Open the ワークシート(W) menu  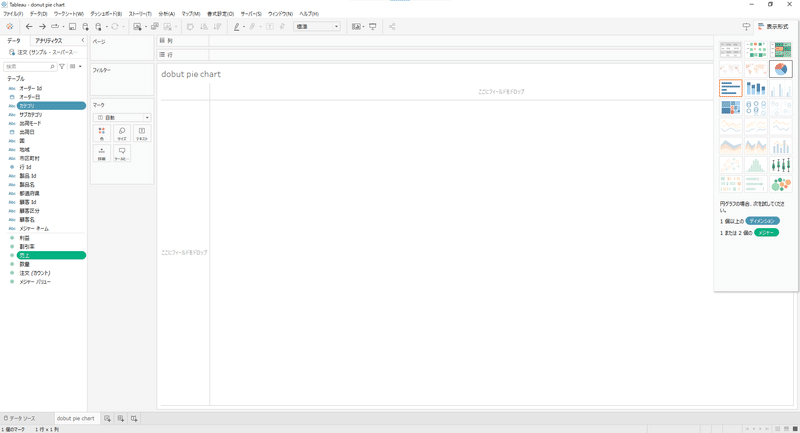point(68,14)
